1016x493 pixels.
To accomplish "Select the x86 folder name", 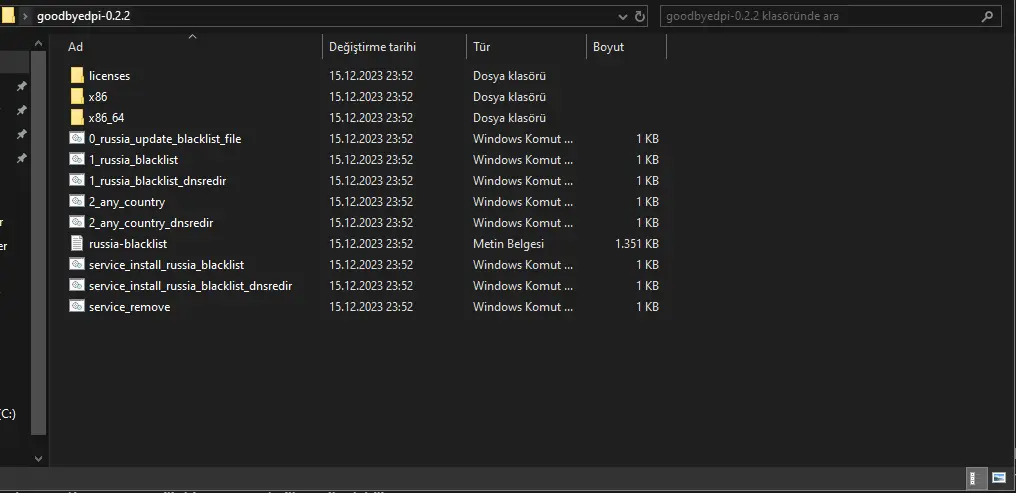I will 98,97.
